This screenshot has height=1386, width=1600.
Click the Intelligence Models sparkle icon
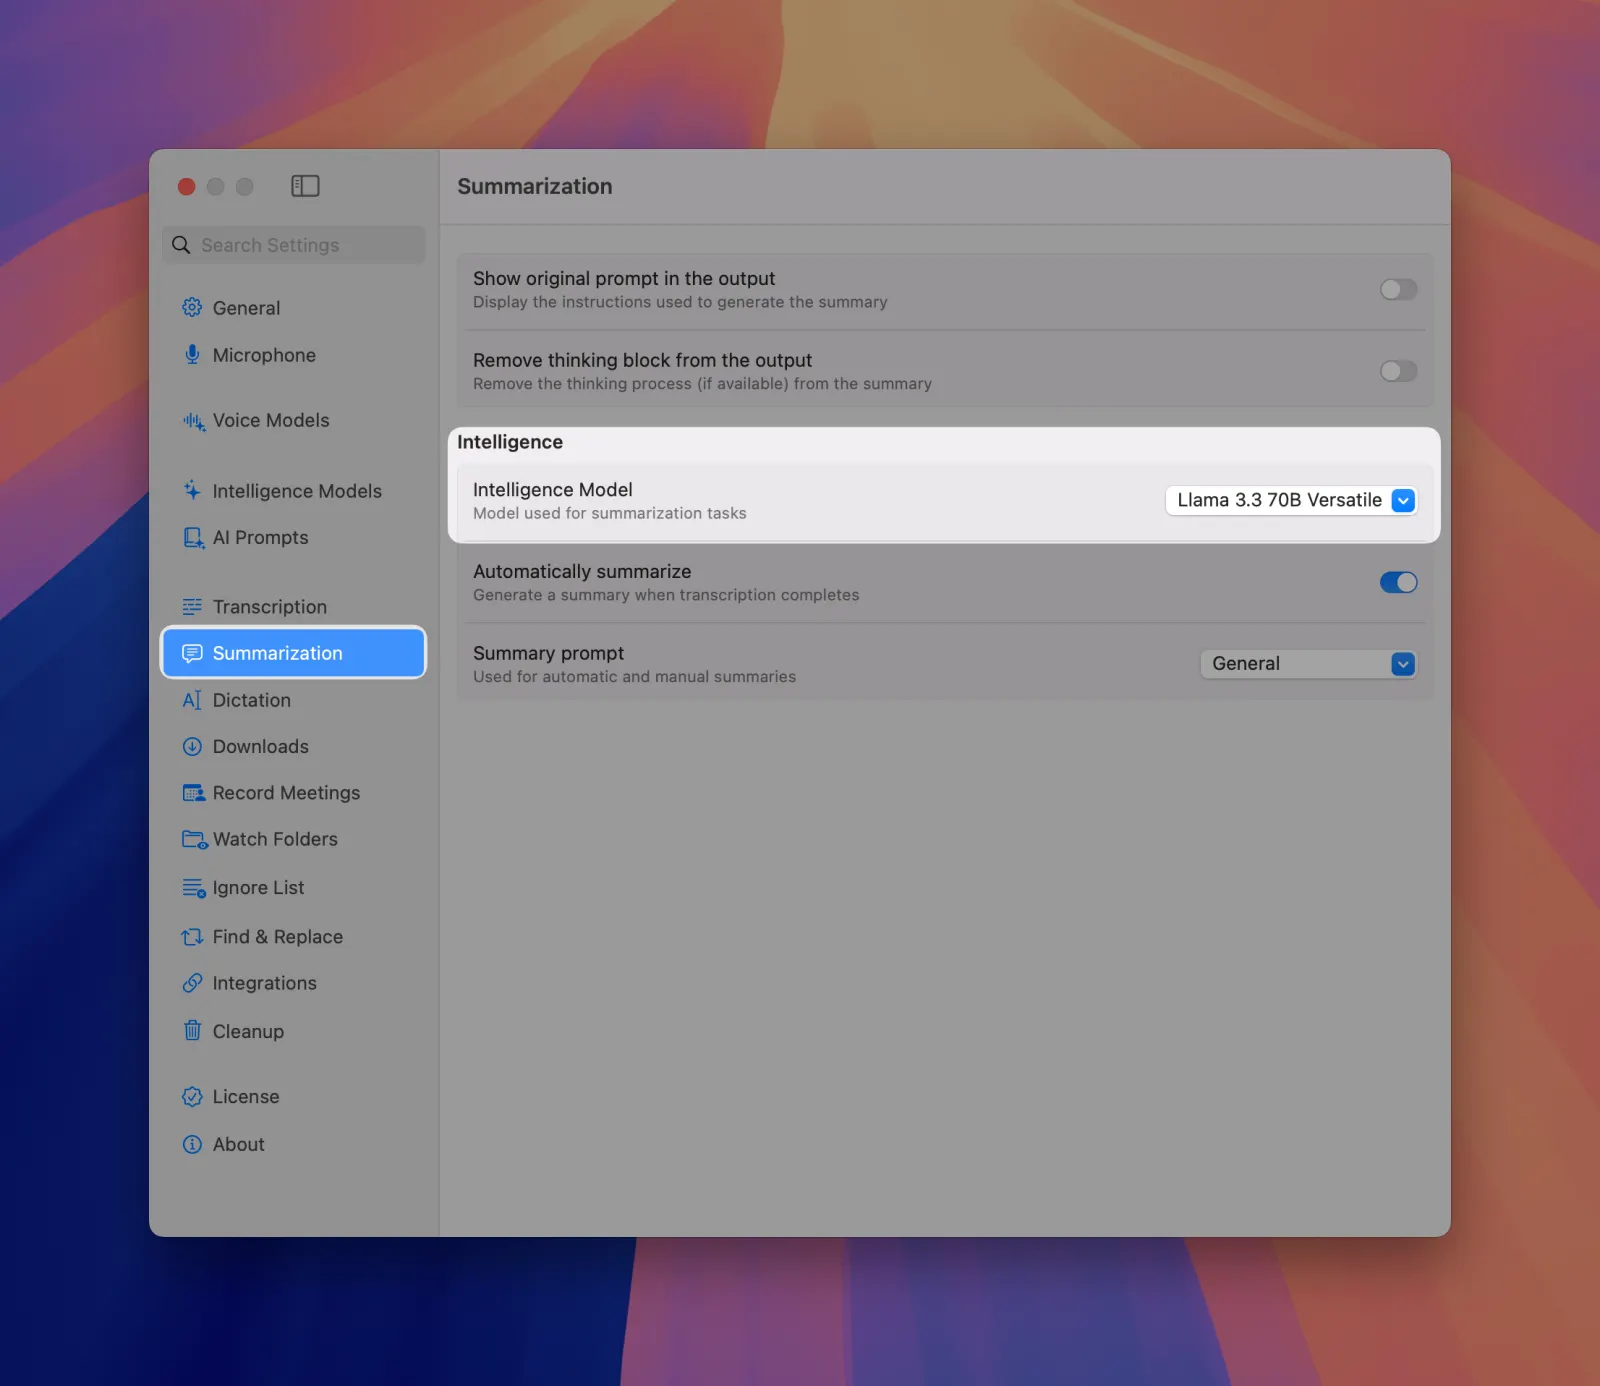192,490
